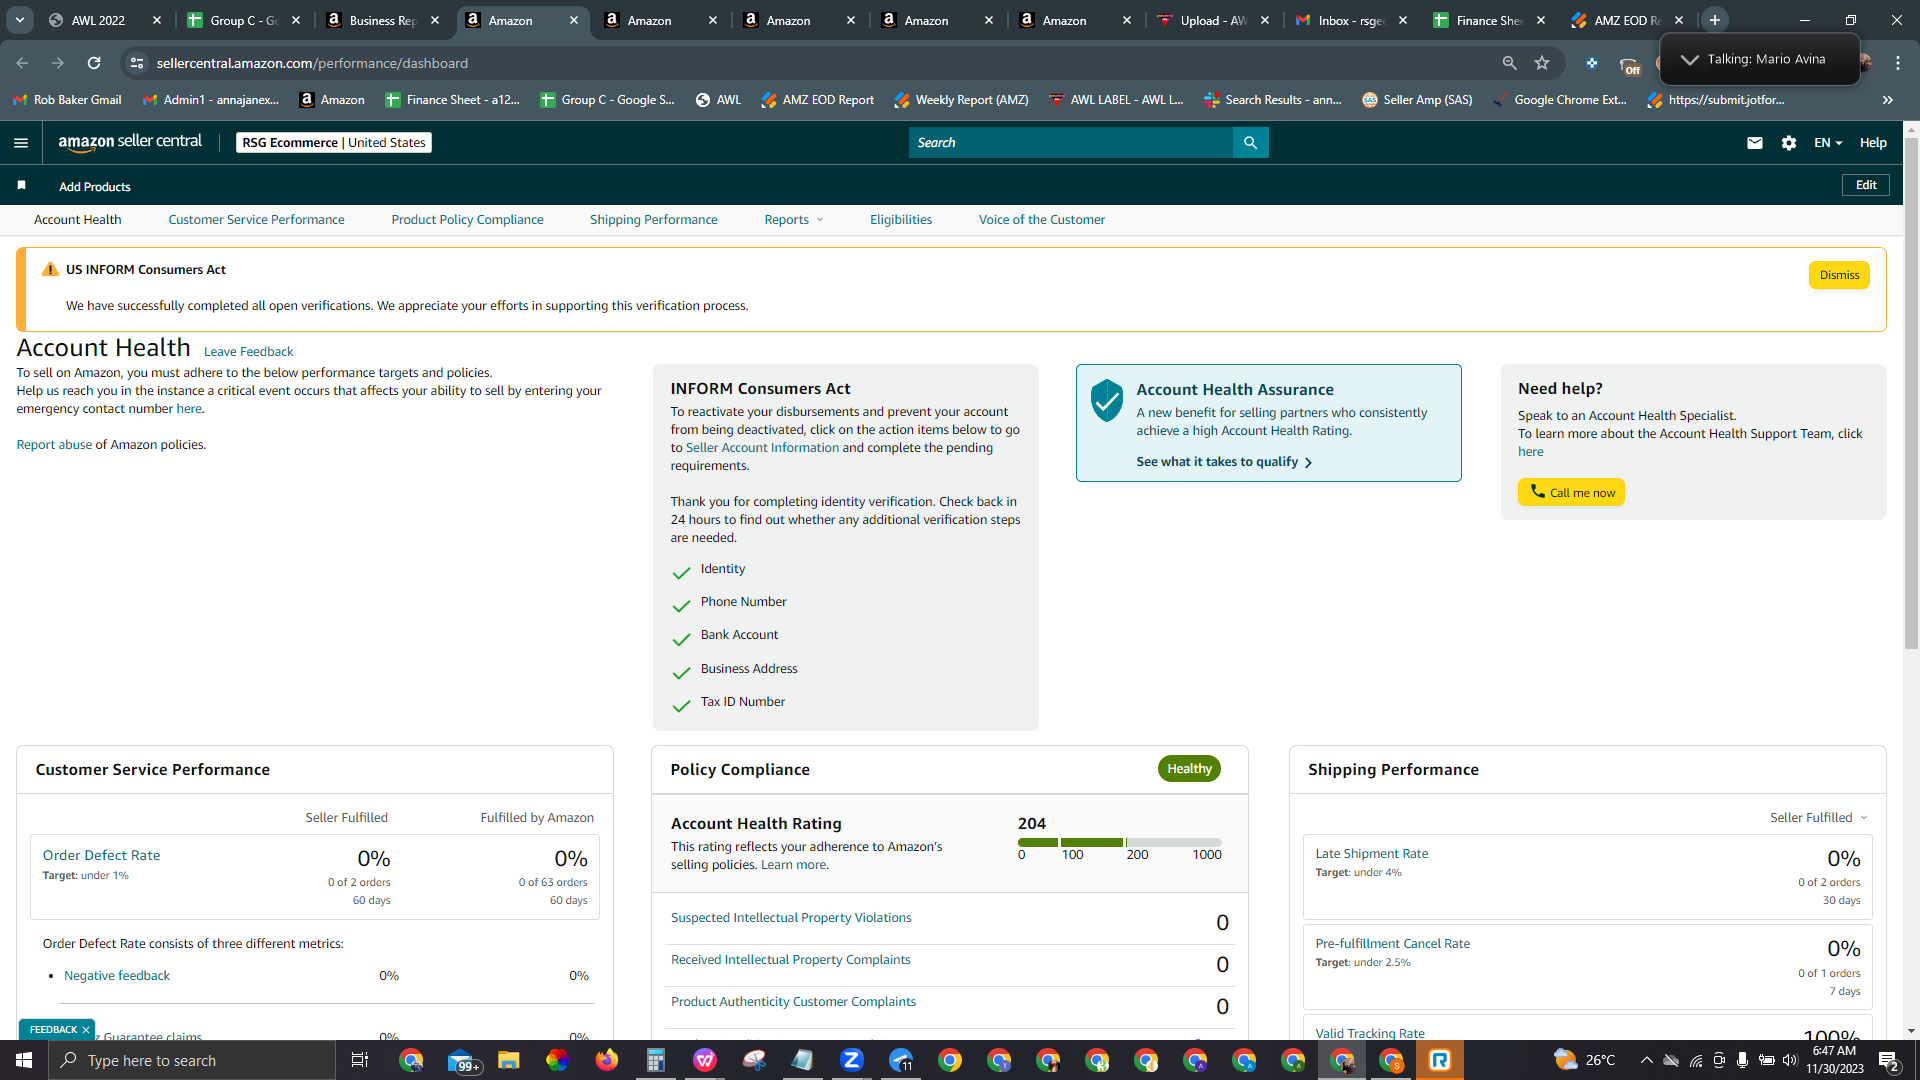This screenshot has width=1920, height=1080.
Task: Follow the See what it takes to qualify link
Action: tap(1224, 462)
